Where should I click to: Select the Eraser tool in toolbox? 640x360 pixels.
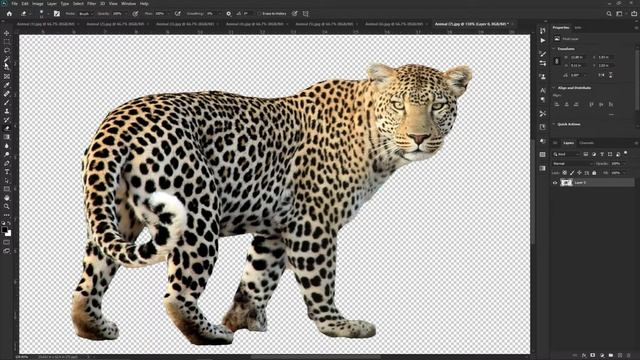(x=7, y=128)
